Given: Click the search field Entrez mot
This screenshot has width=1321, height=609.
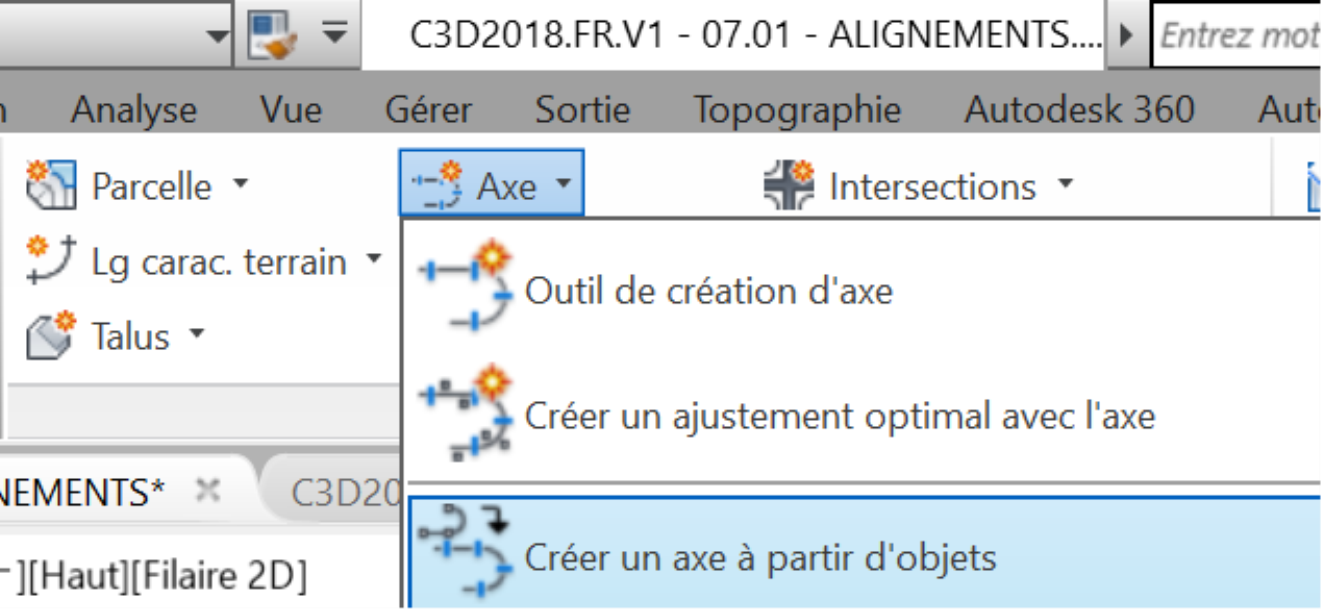Looking at the screenshot, I should [x=1237, y=35].
